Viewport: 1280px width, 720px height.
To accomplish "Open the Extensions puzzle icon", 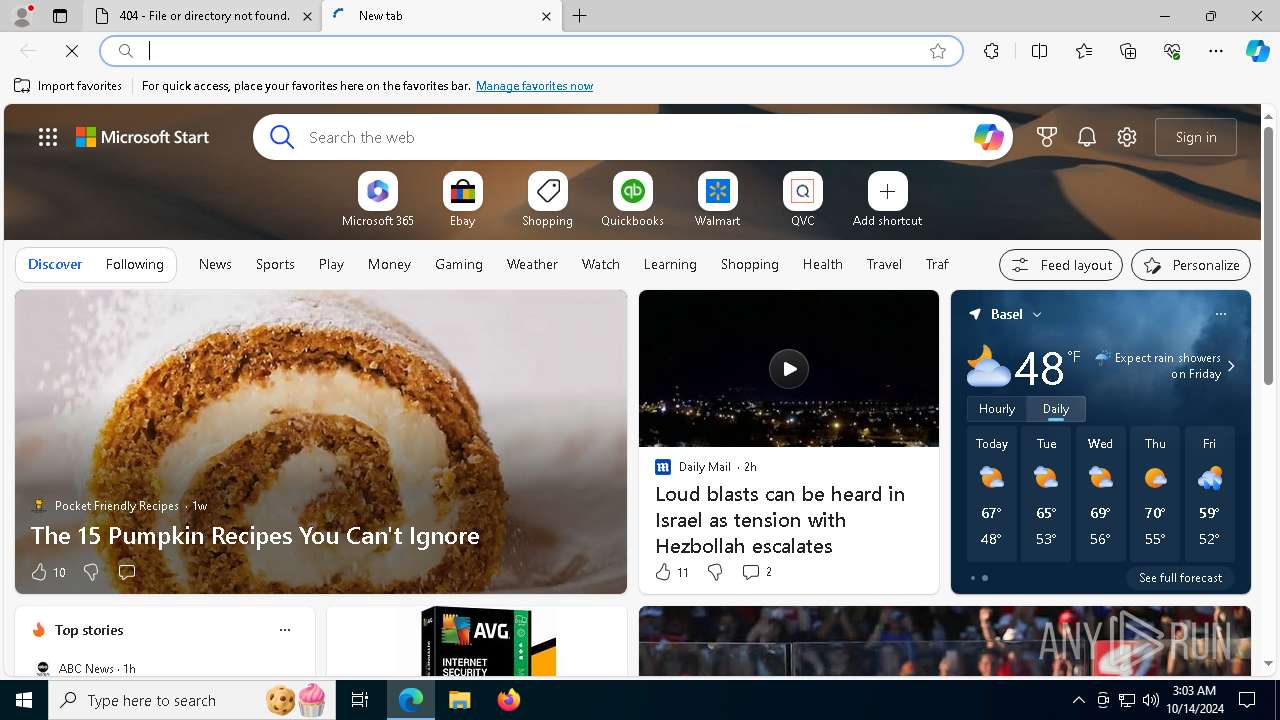I will pyautogui.click(x=991, y=51).
